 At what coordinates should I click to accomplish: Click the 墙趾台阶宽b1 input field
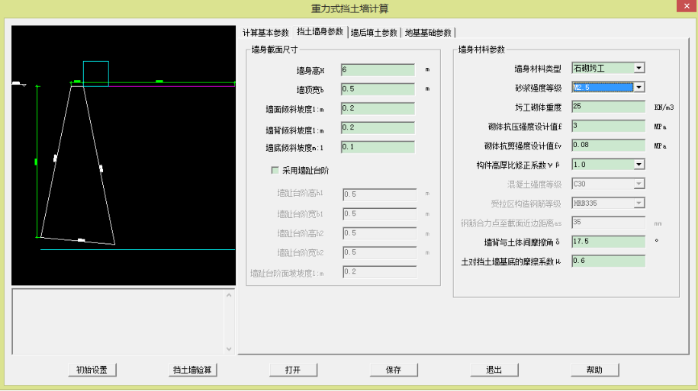click(x=380, y=214)
